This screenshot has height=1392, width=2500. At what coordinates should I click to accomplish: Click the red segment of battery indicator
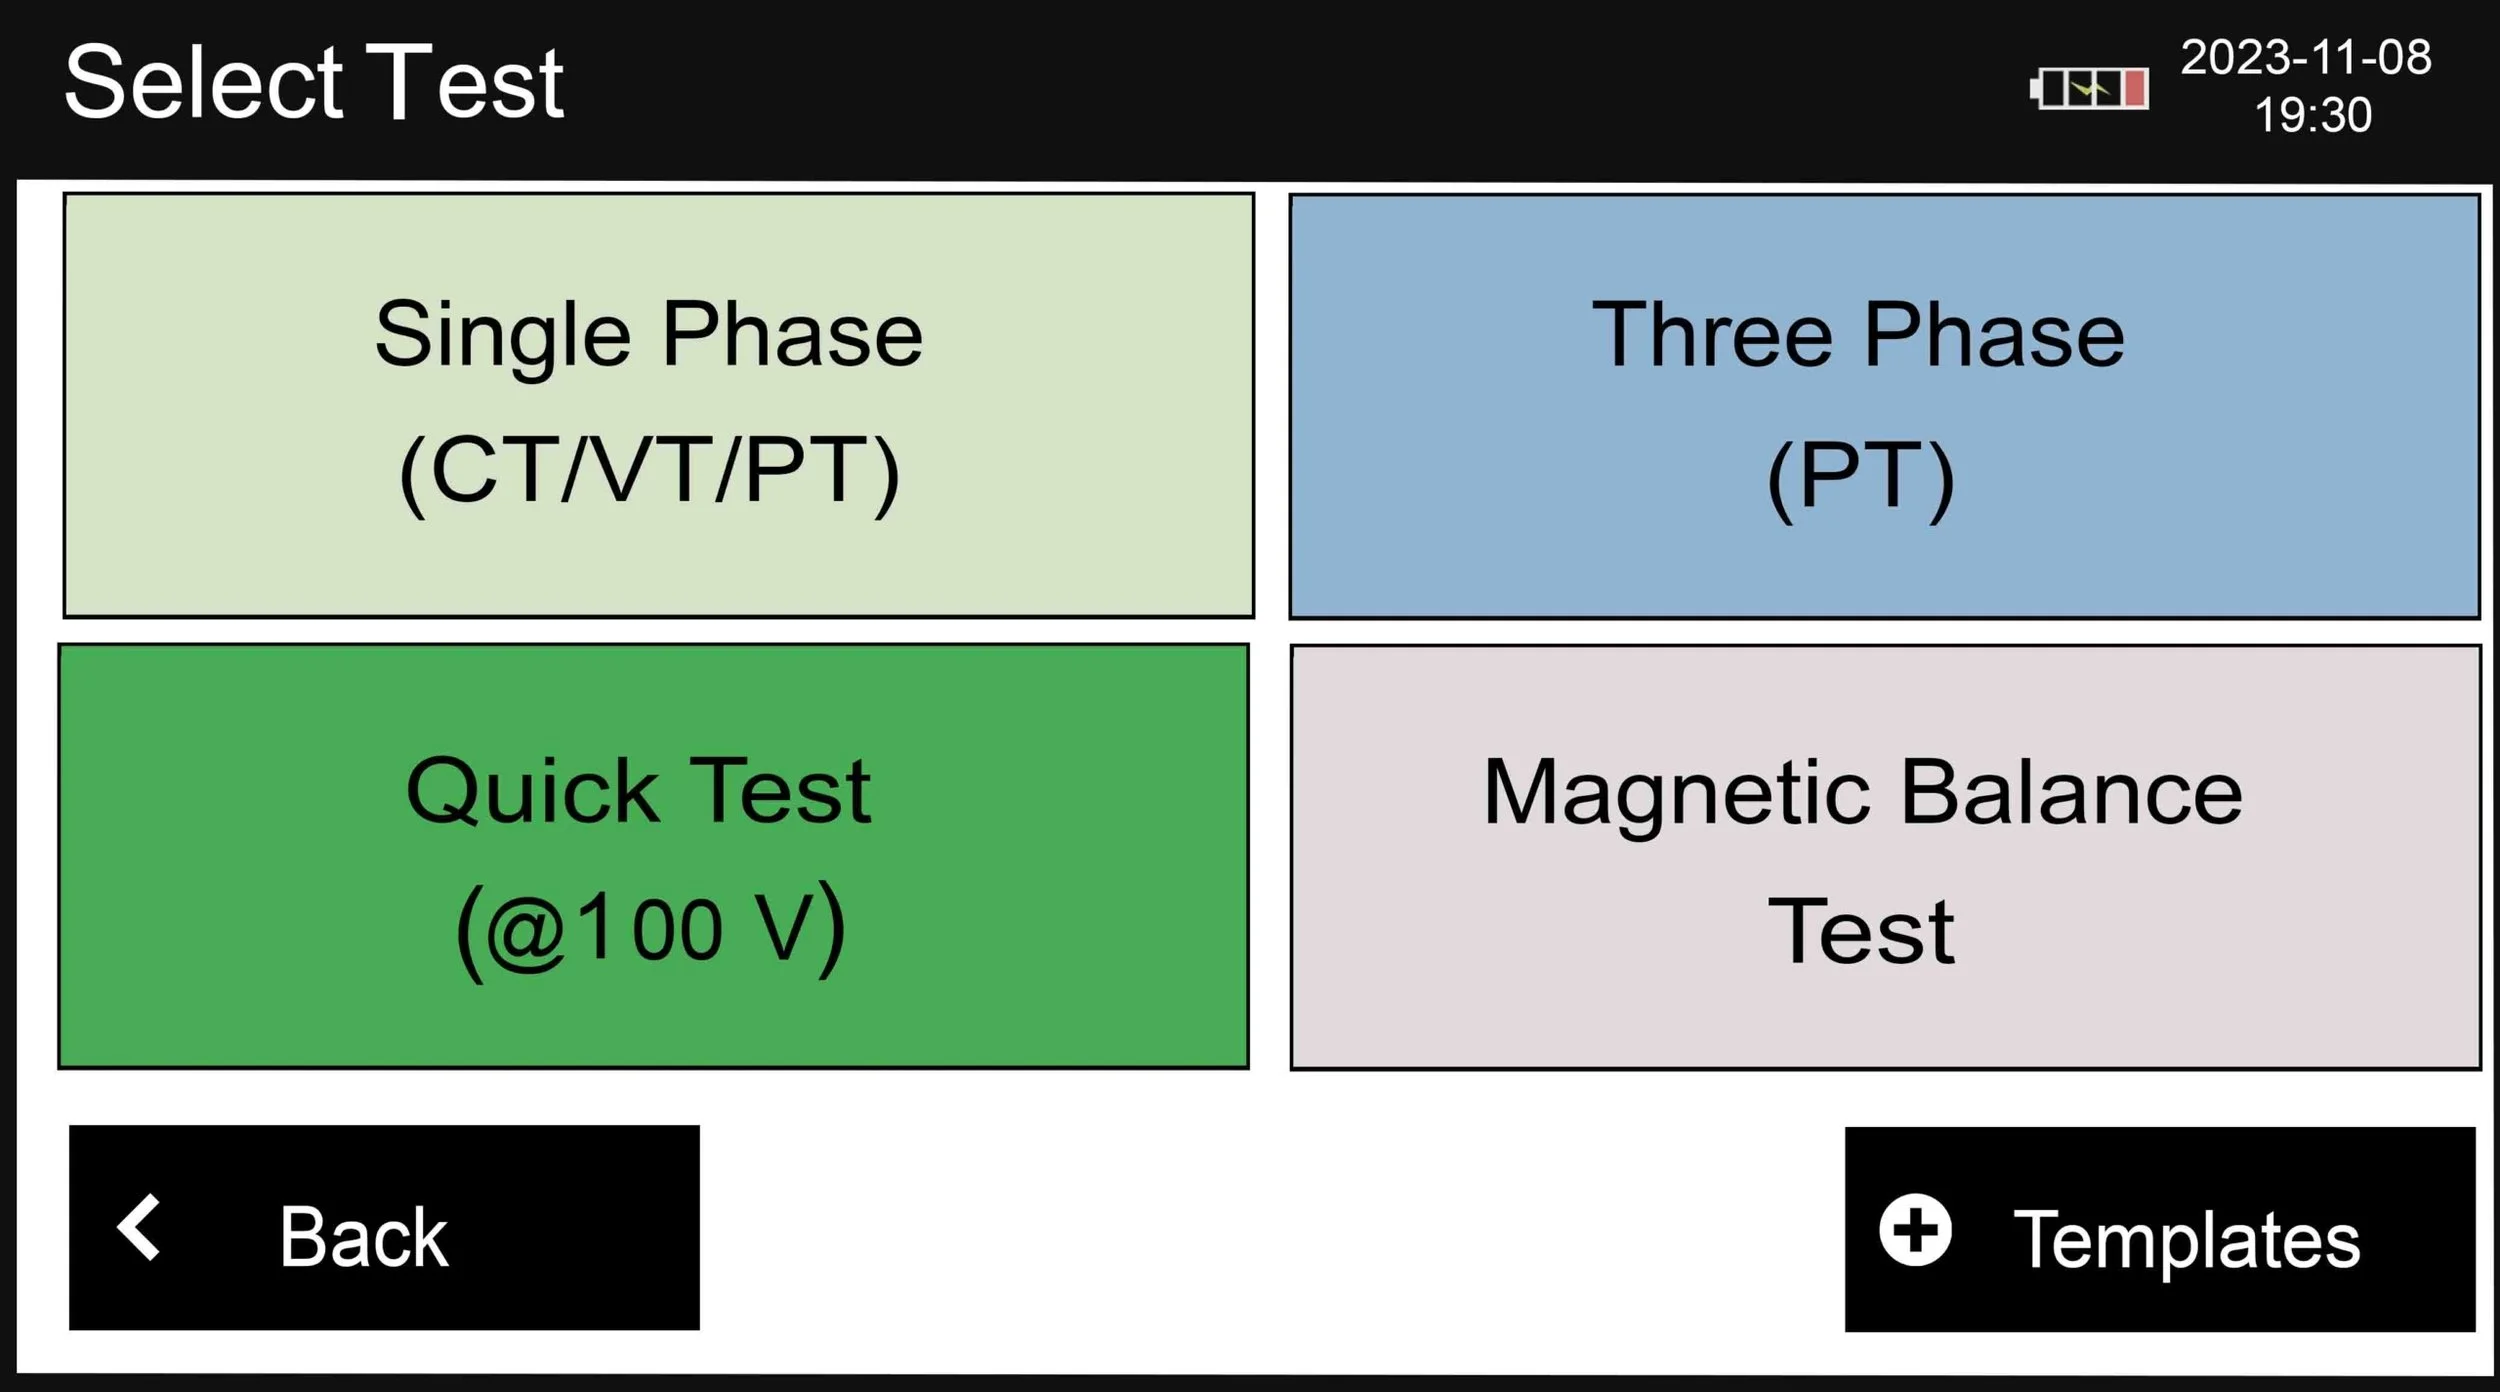pyautogui.click(x=2135, y=89)
